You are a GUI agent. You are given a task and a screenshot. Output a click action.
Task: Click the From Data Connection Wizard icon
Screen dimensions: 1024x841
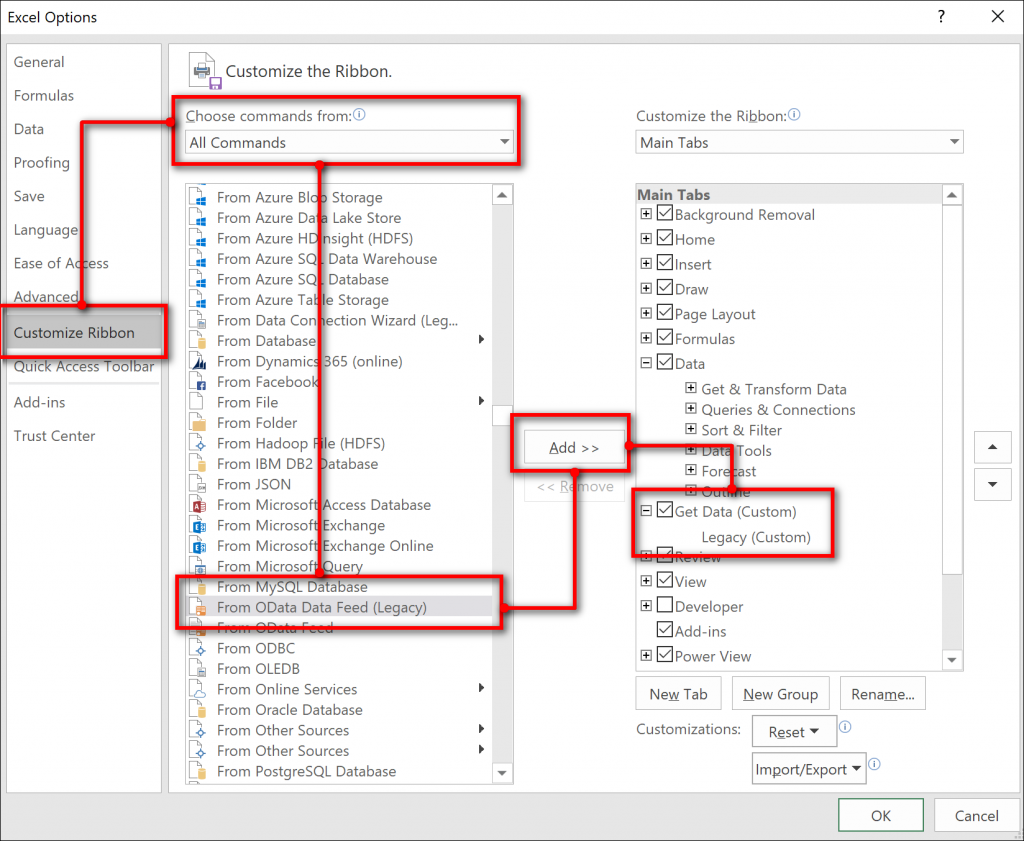click(198, 321)
